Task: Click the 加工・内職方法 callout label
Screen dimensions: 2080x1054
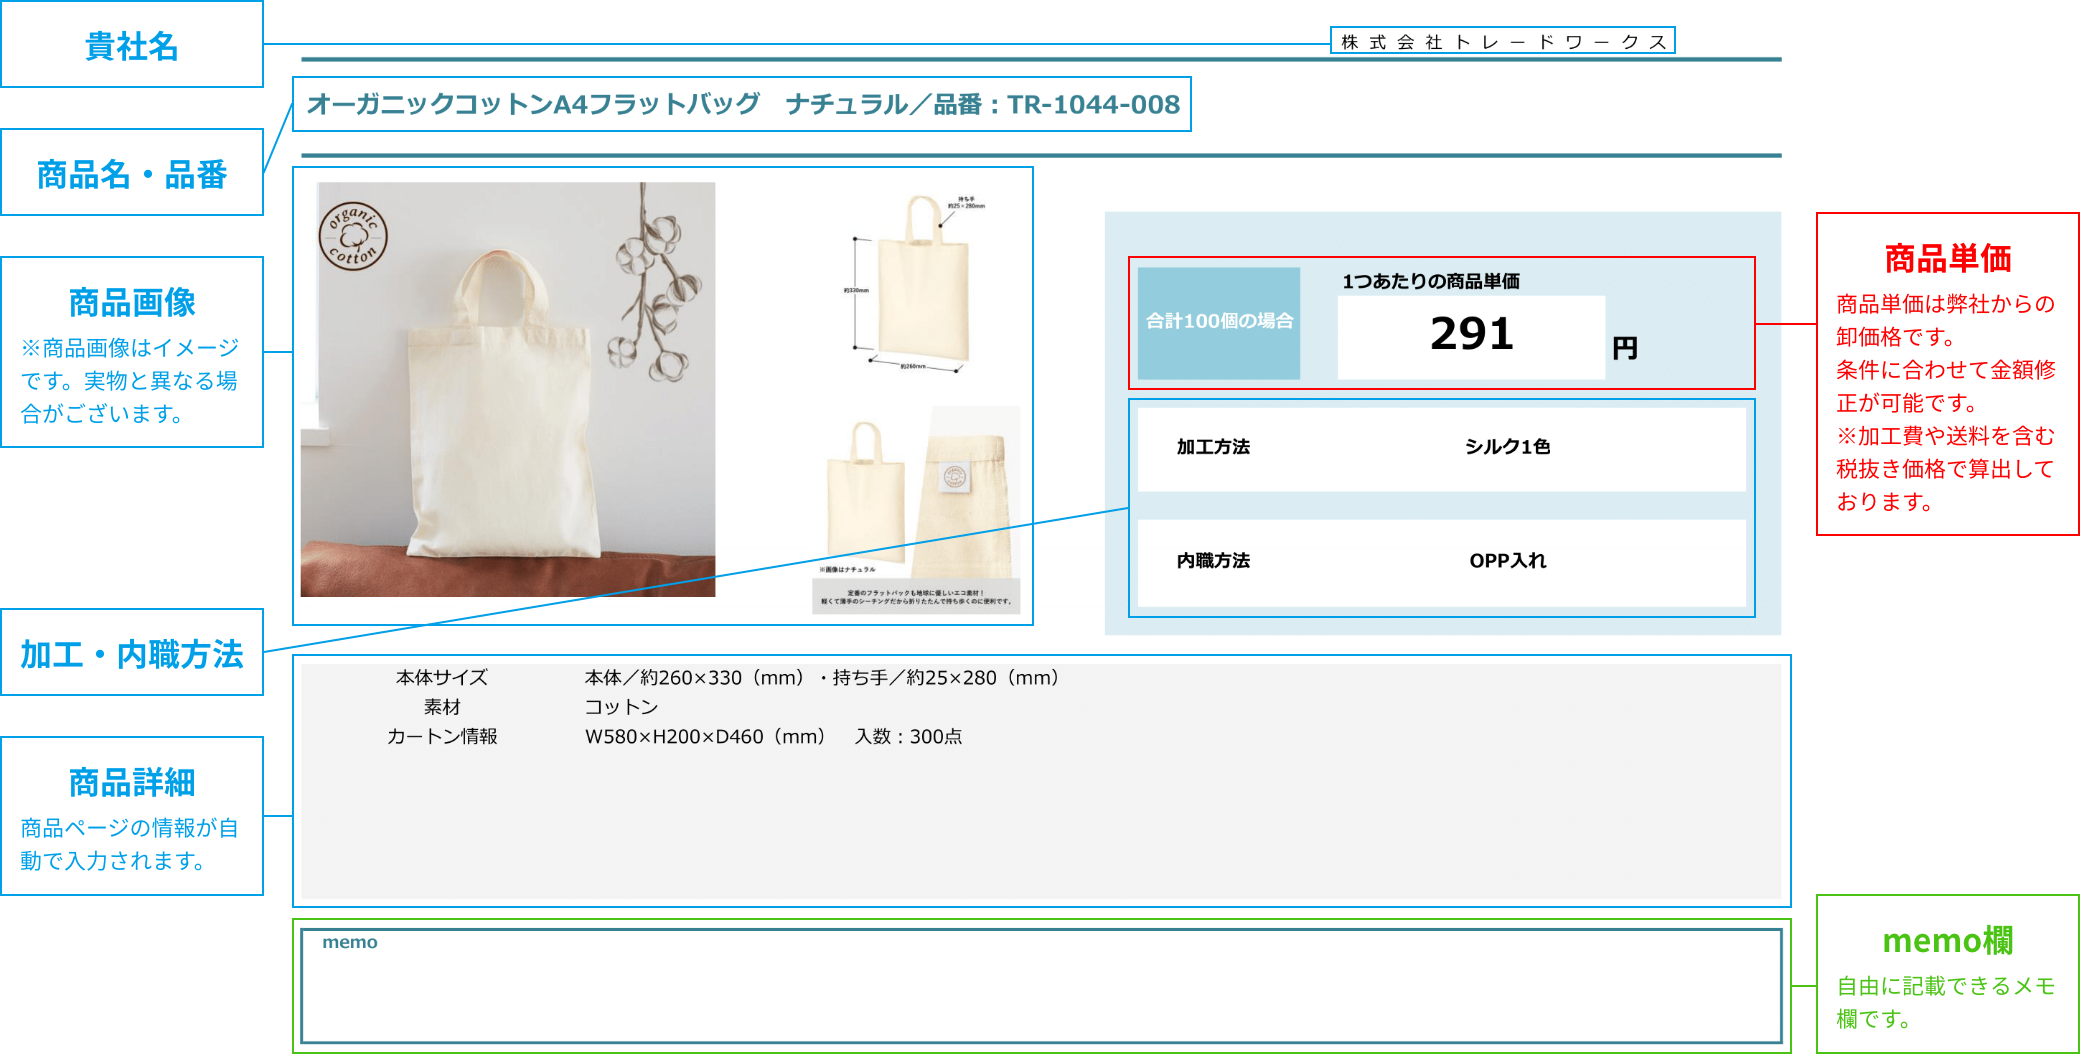Action: (132, 654)
